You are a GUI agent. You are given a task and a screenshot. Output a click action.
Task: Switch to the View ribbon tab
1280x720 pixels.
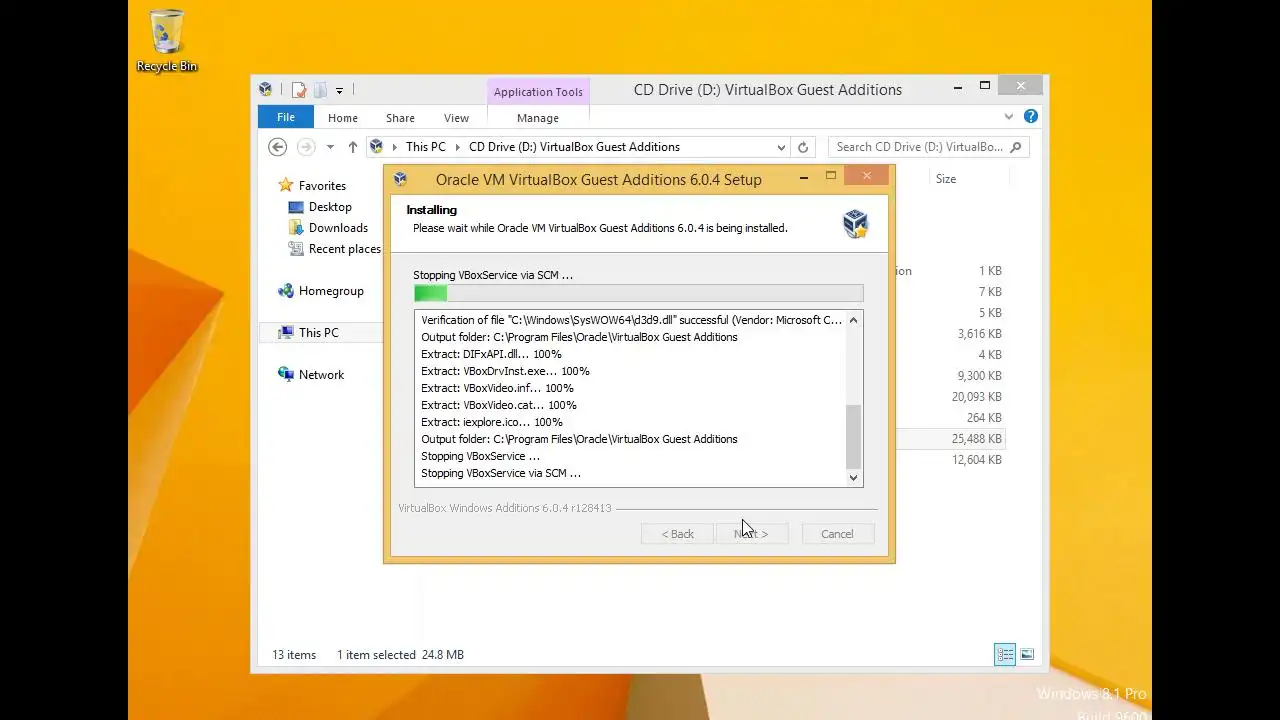[x=456, y=118]
